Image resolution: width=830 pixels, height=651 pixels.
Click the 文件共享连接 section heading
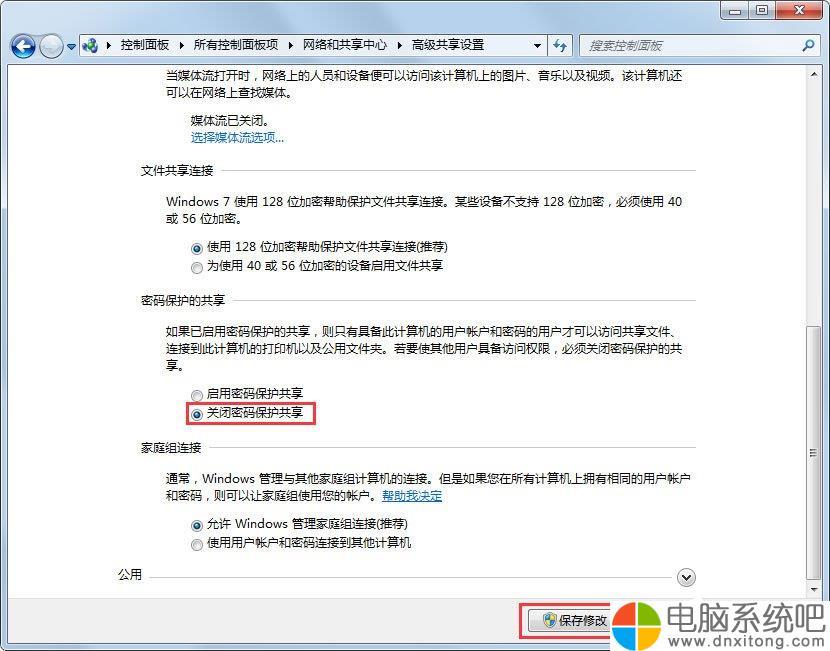pyautogui.click(x=177, y=170)
